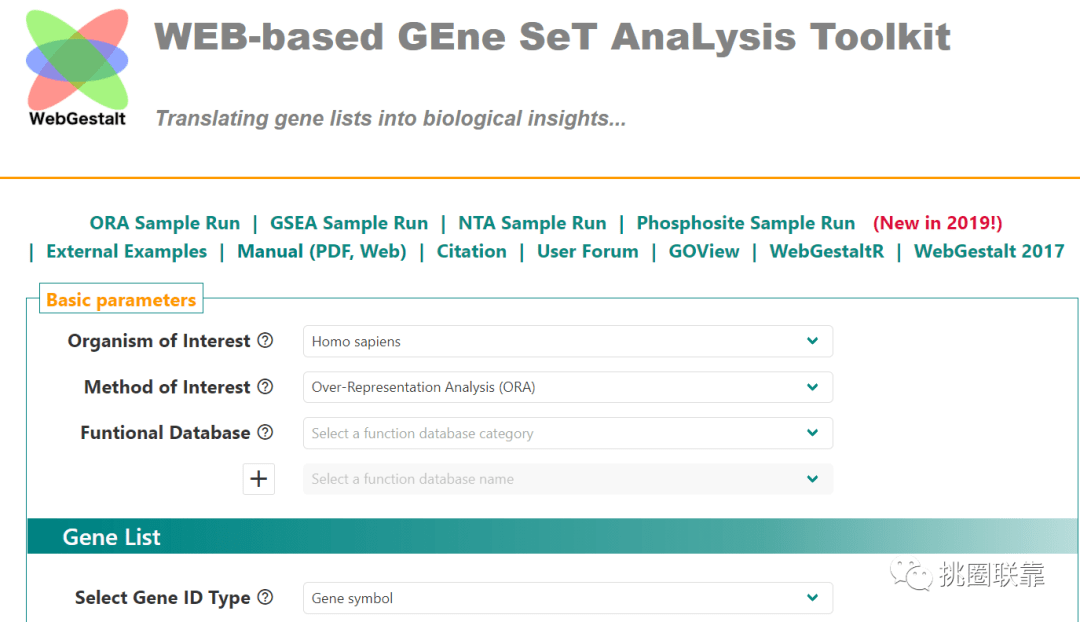Viewport: 1080px width, 622px height.
Task: Open NTA Sample Run link
Action: pos(532,223)
